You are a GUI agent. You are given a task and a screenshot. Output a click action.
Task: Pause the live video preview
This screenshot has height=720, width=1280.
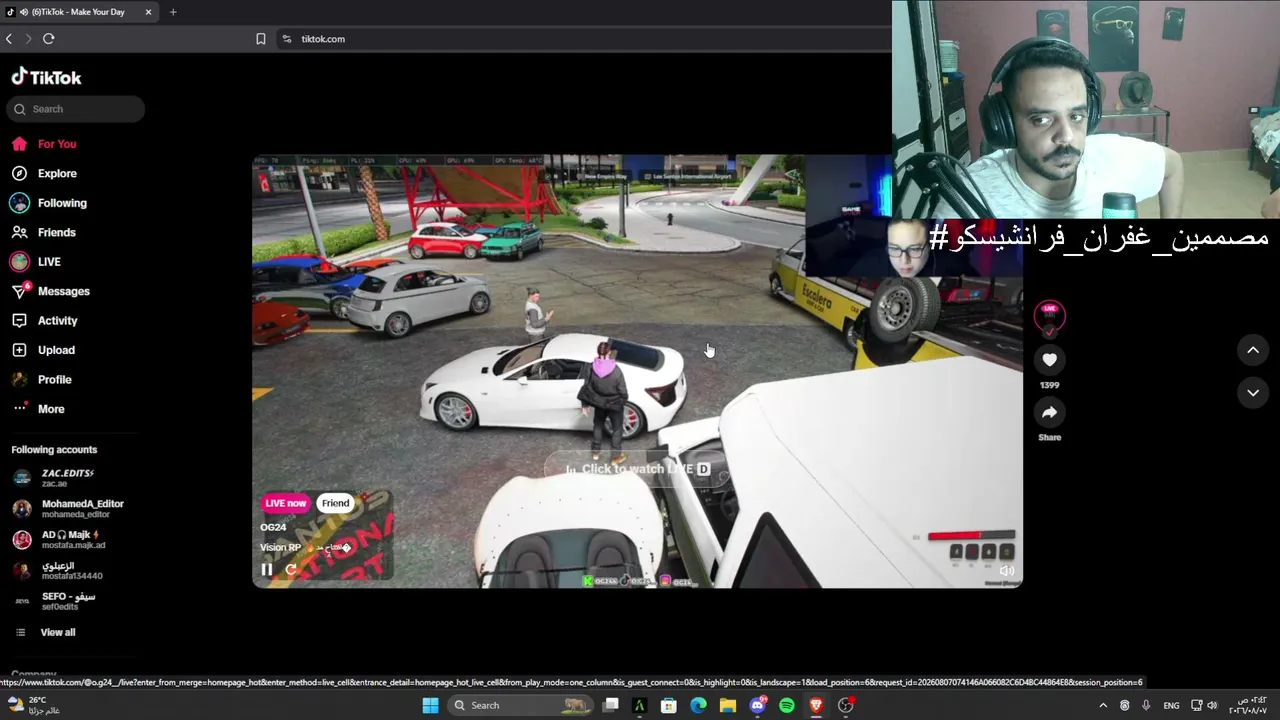point(267,570)
